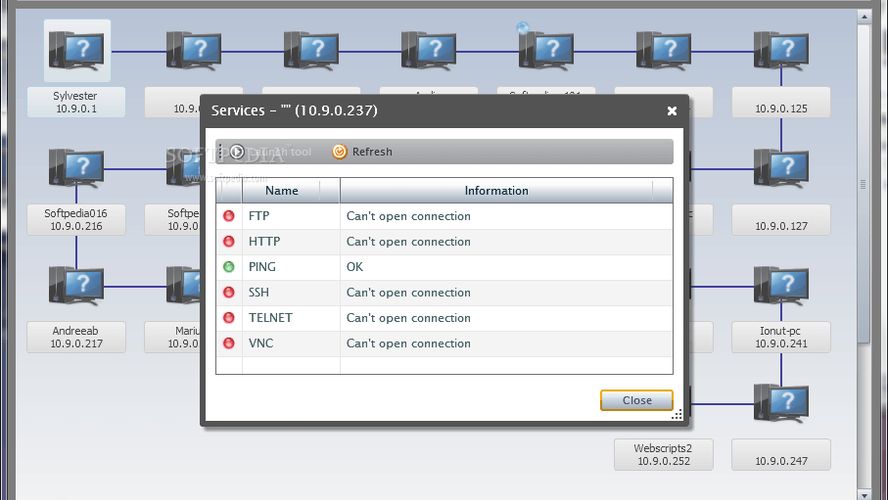Click the 10.9.0.247 label
Image resolution: width=888 pixels, height=500 pixels.
pyautogui.click(x=781, y=455)
